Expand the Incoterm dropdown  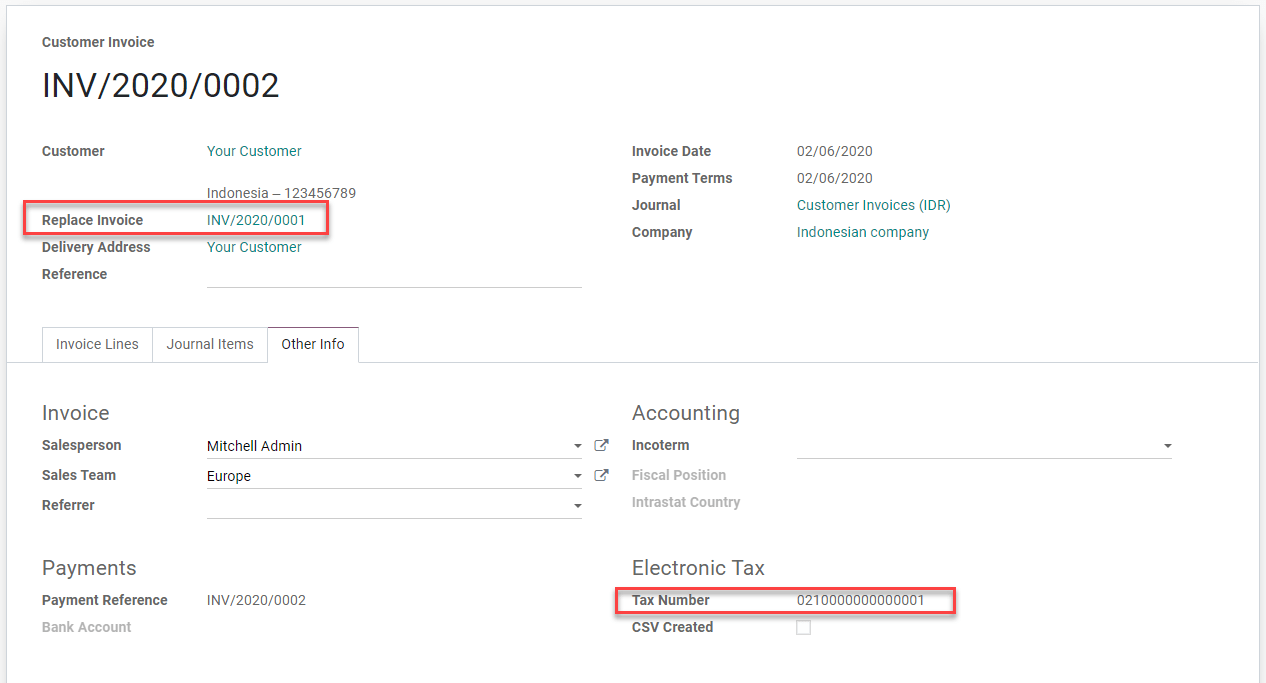tap(1166, 445)
